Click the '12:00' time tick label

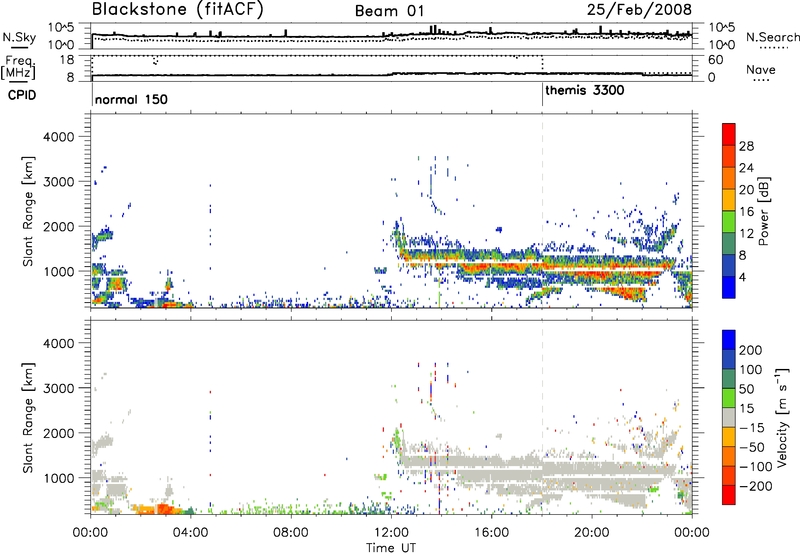click(391, 533)
